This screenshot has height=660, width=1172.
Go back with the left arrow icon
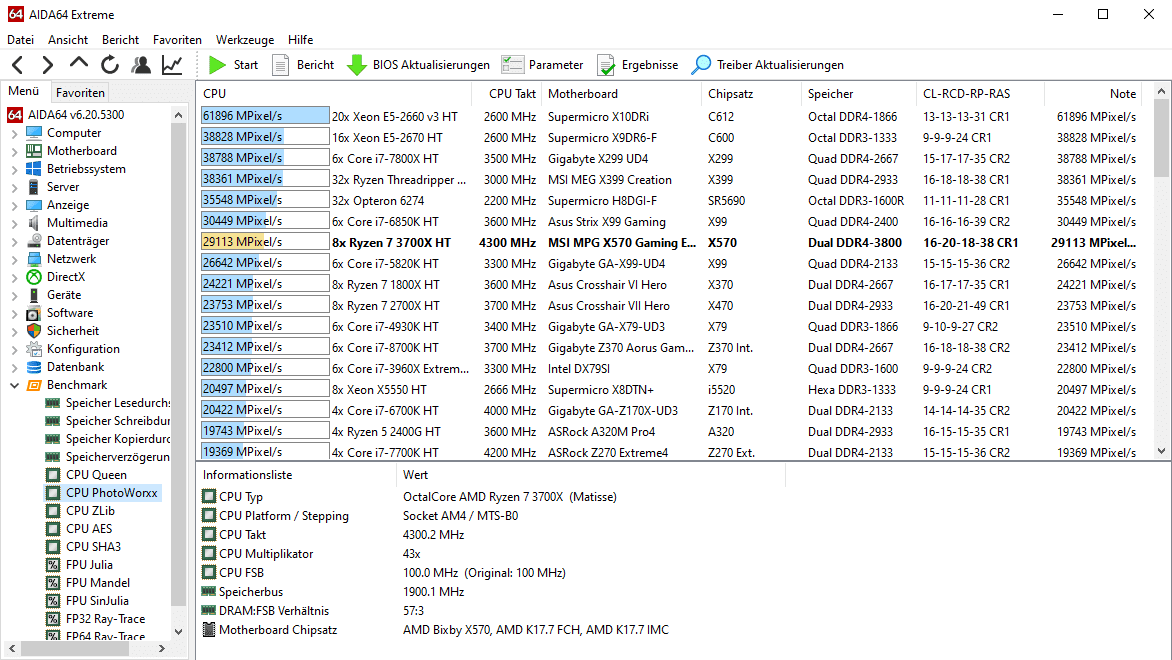pyautogui.click(x=18, y=65)
